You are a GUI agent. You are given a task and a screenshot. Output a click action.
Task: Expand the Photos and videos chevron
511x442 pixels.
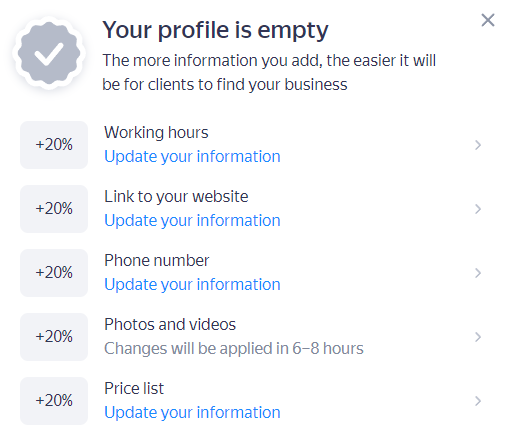pyautogui.click(x=478, y=337)
